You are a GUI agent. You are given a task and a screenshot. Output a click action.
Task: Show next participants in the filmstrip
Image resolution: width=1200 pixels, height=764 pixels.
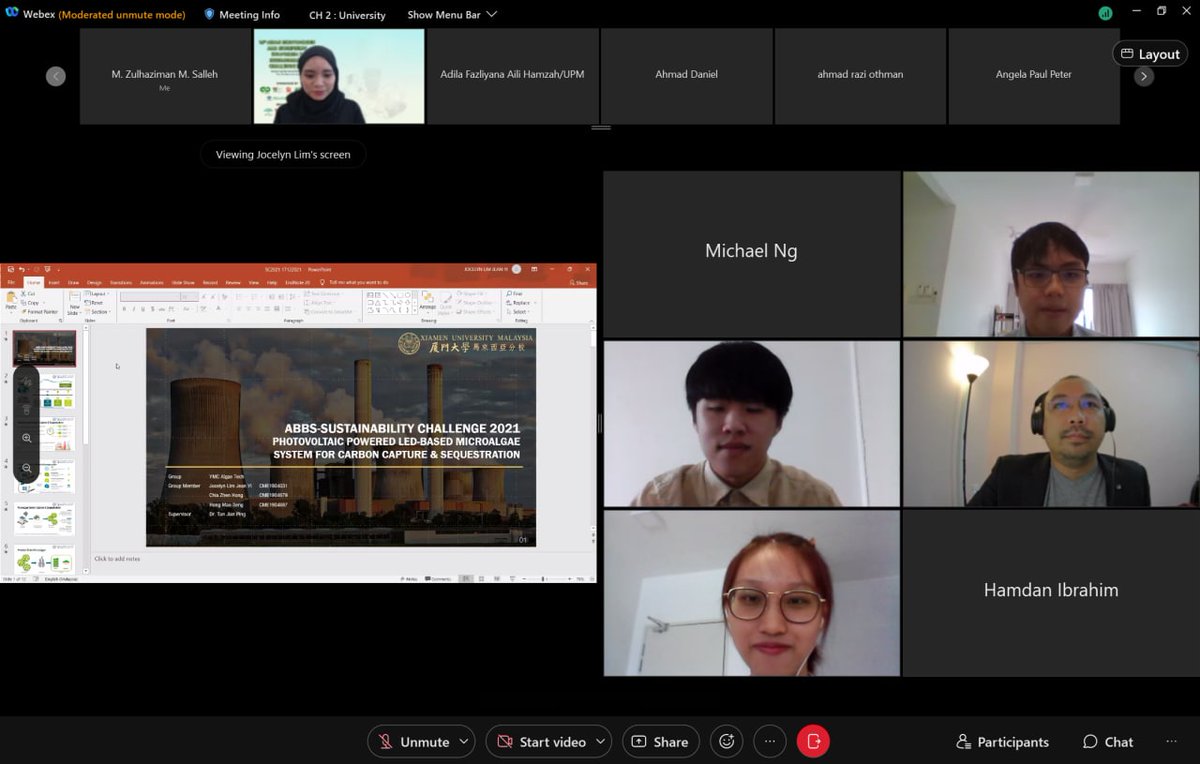coord(1144,76)
